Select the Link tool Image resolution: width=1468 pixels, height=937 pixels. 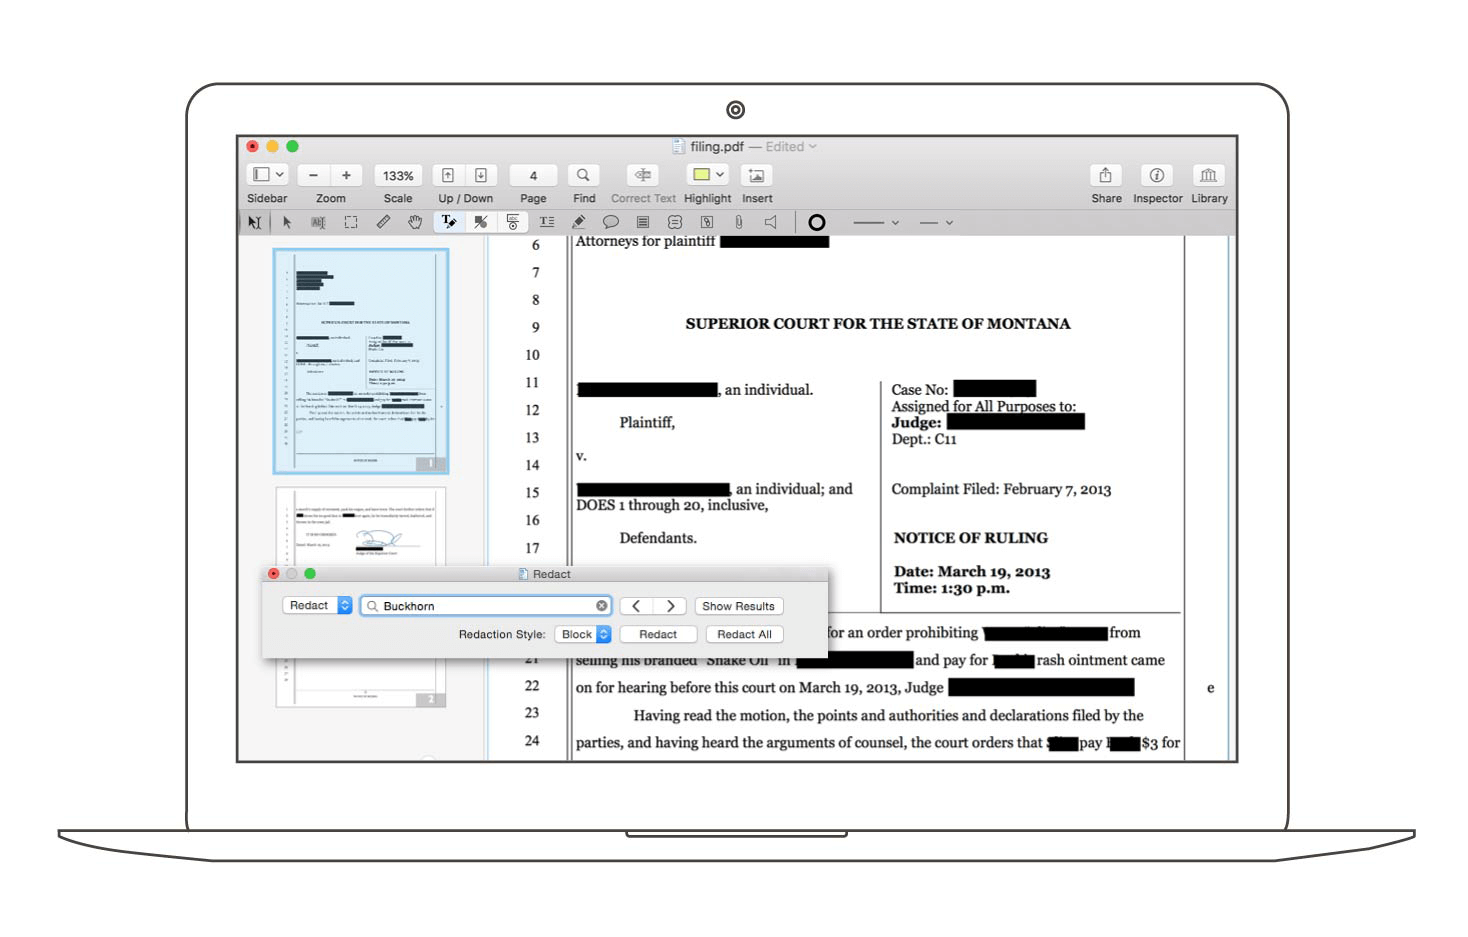[x=707, y=222]
